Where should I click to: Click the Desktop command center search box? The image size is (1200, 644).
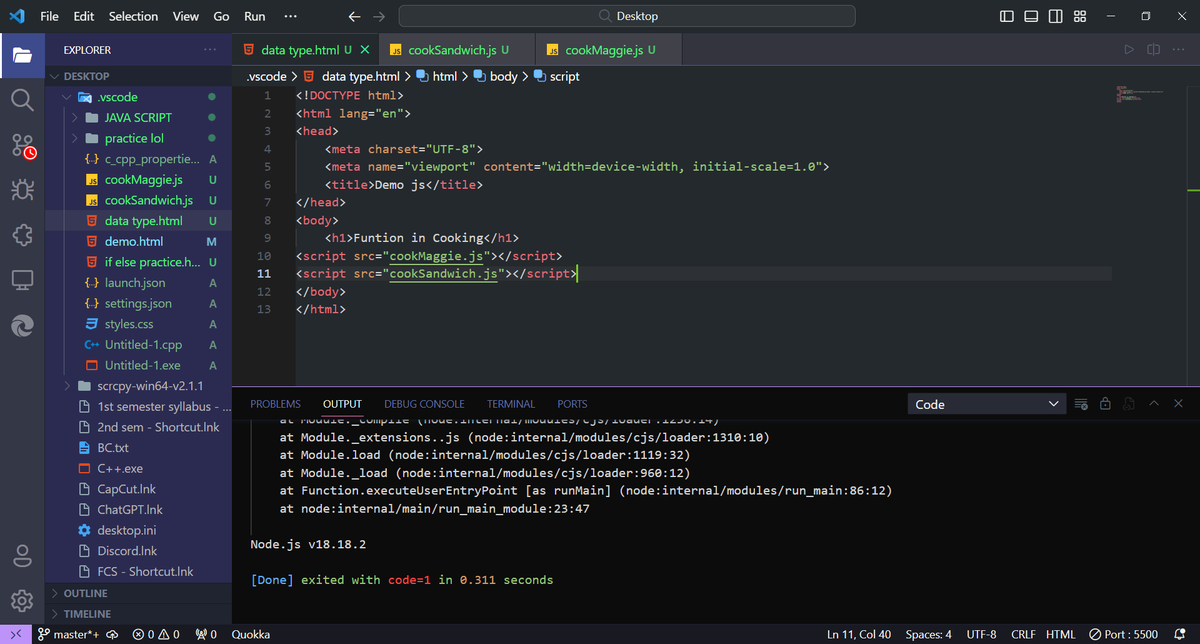point(627,16)
